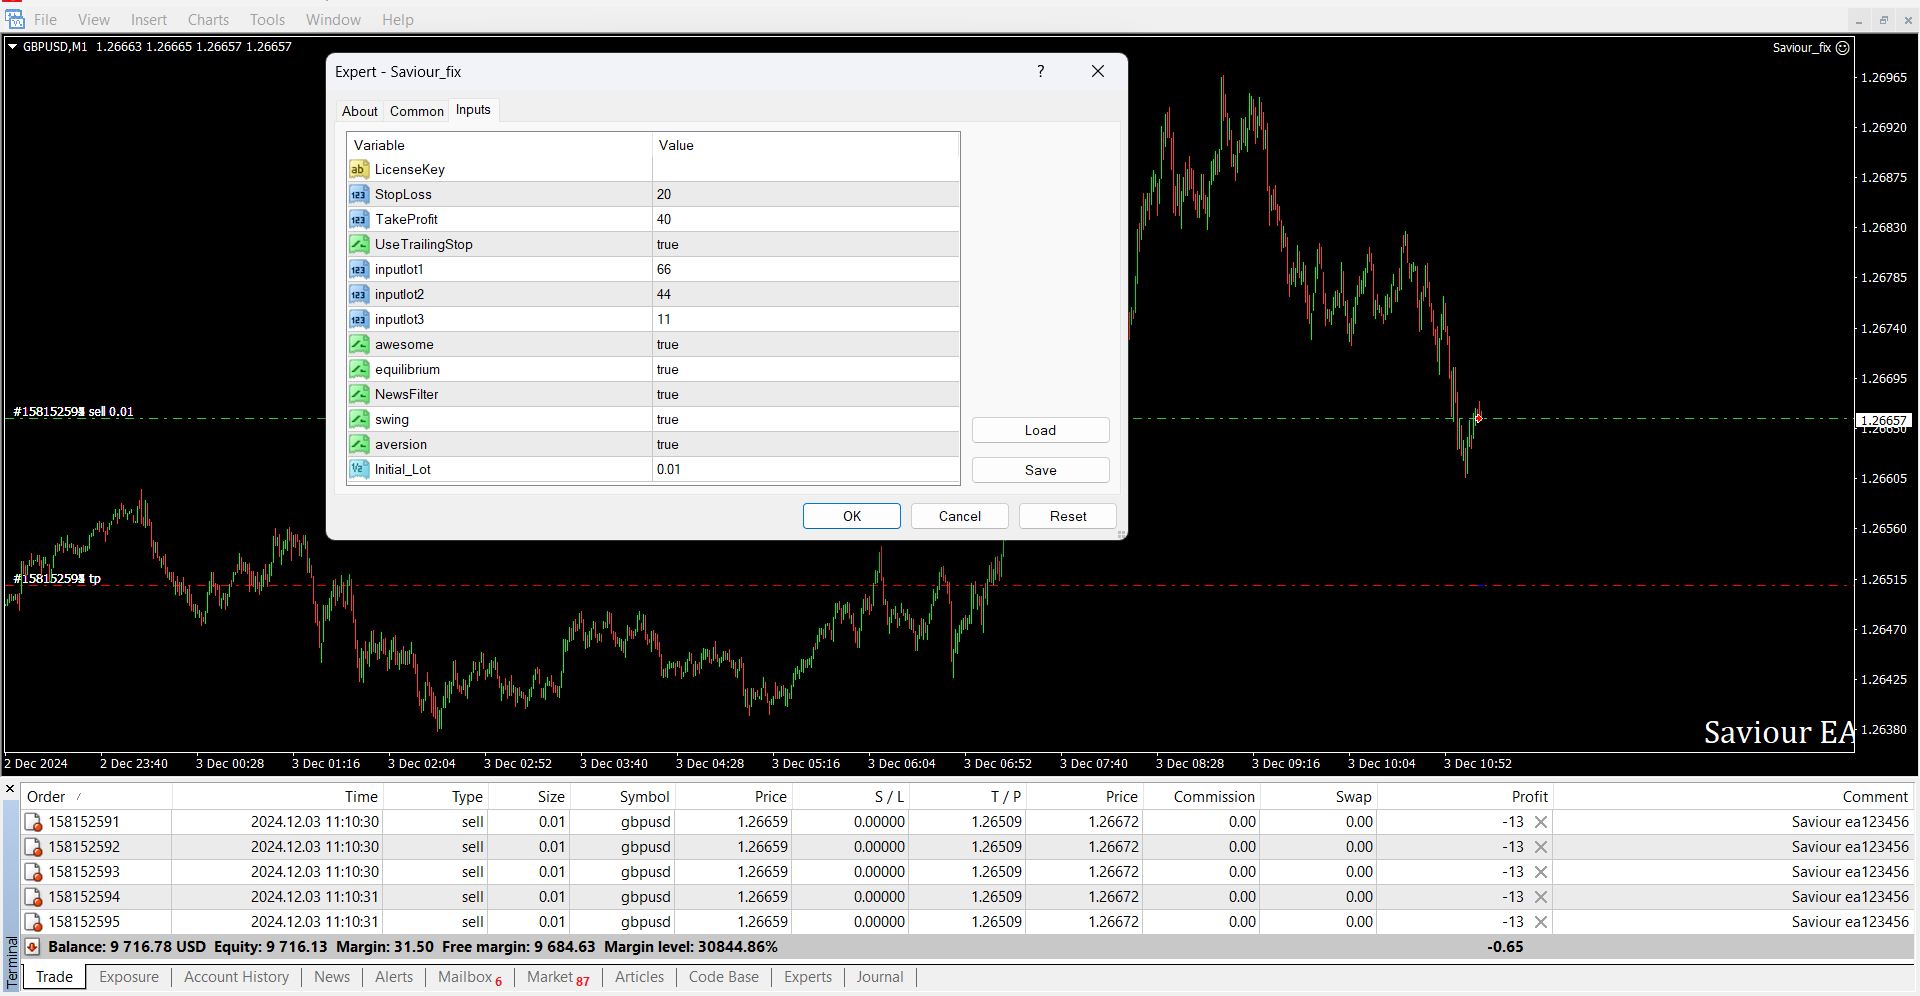Viewport: 1920px width, 996px height.
Task: Open the Account History tab
Action: [x=236, y=977]
